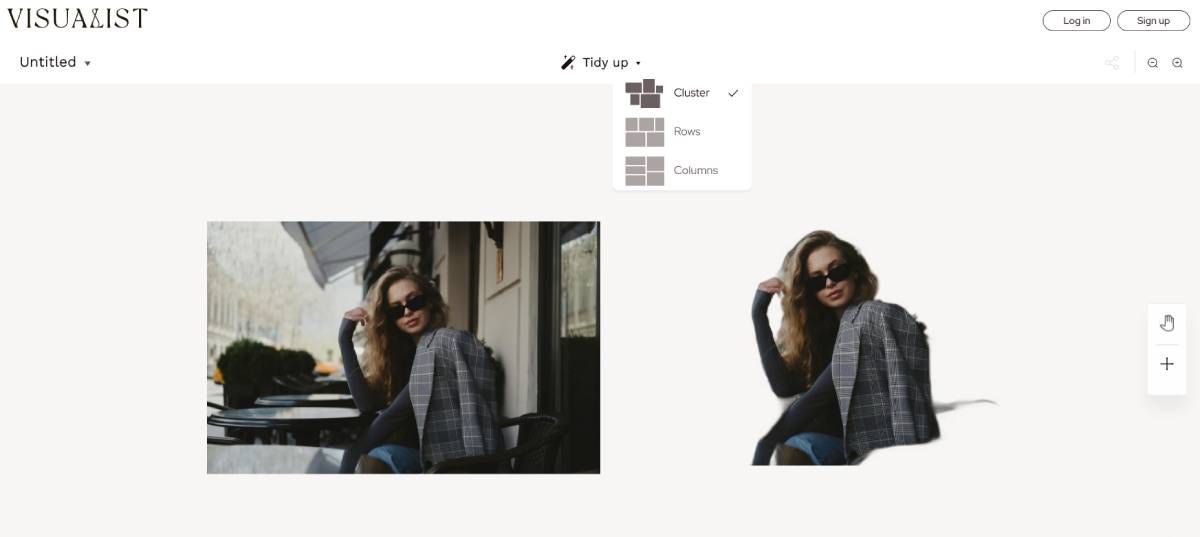Select the hand pan tool
Image resolution: width=1200 pixels, height=537 pixels.
pos(1166,322)
